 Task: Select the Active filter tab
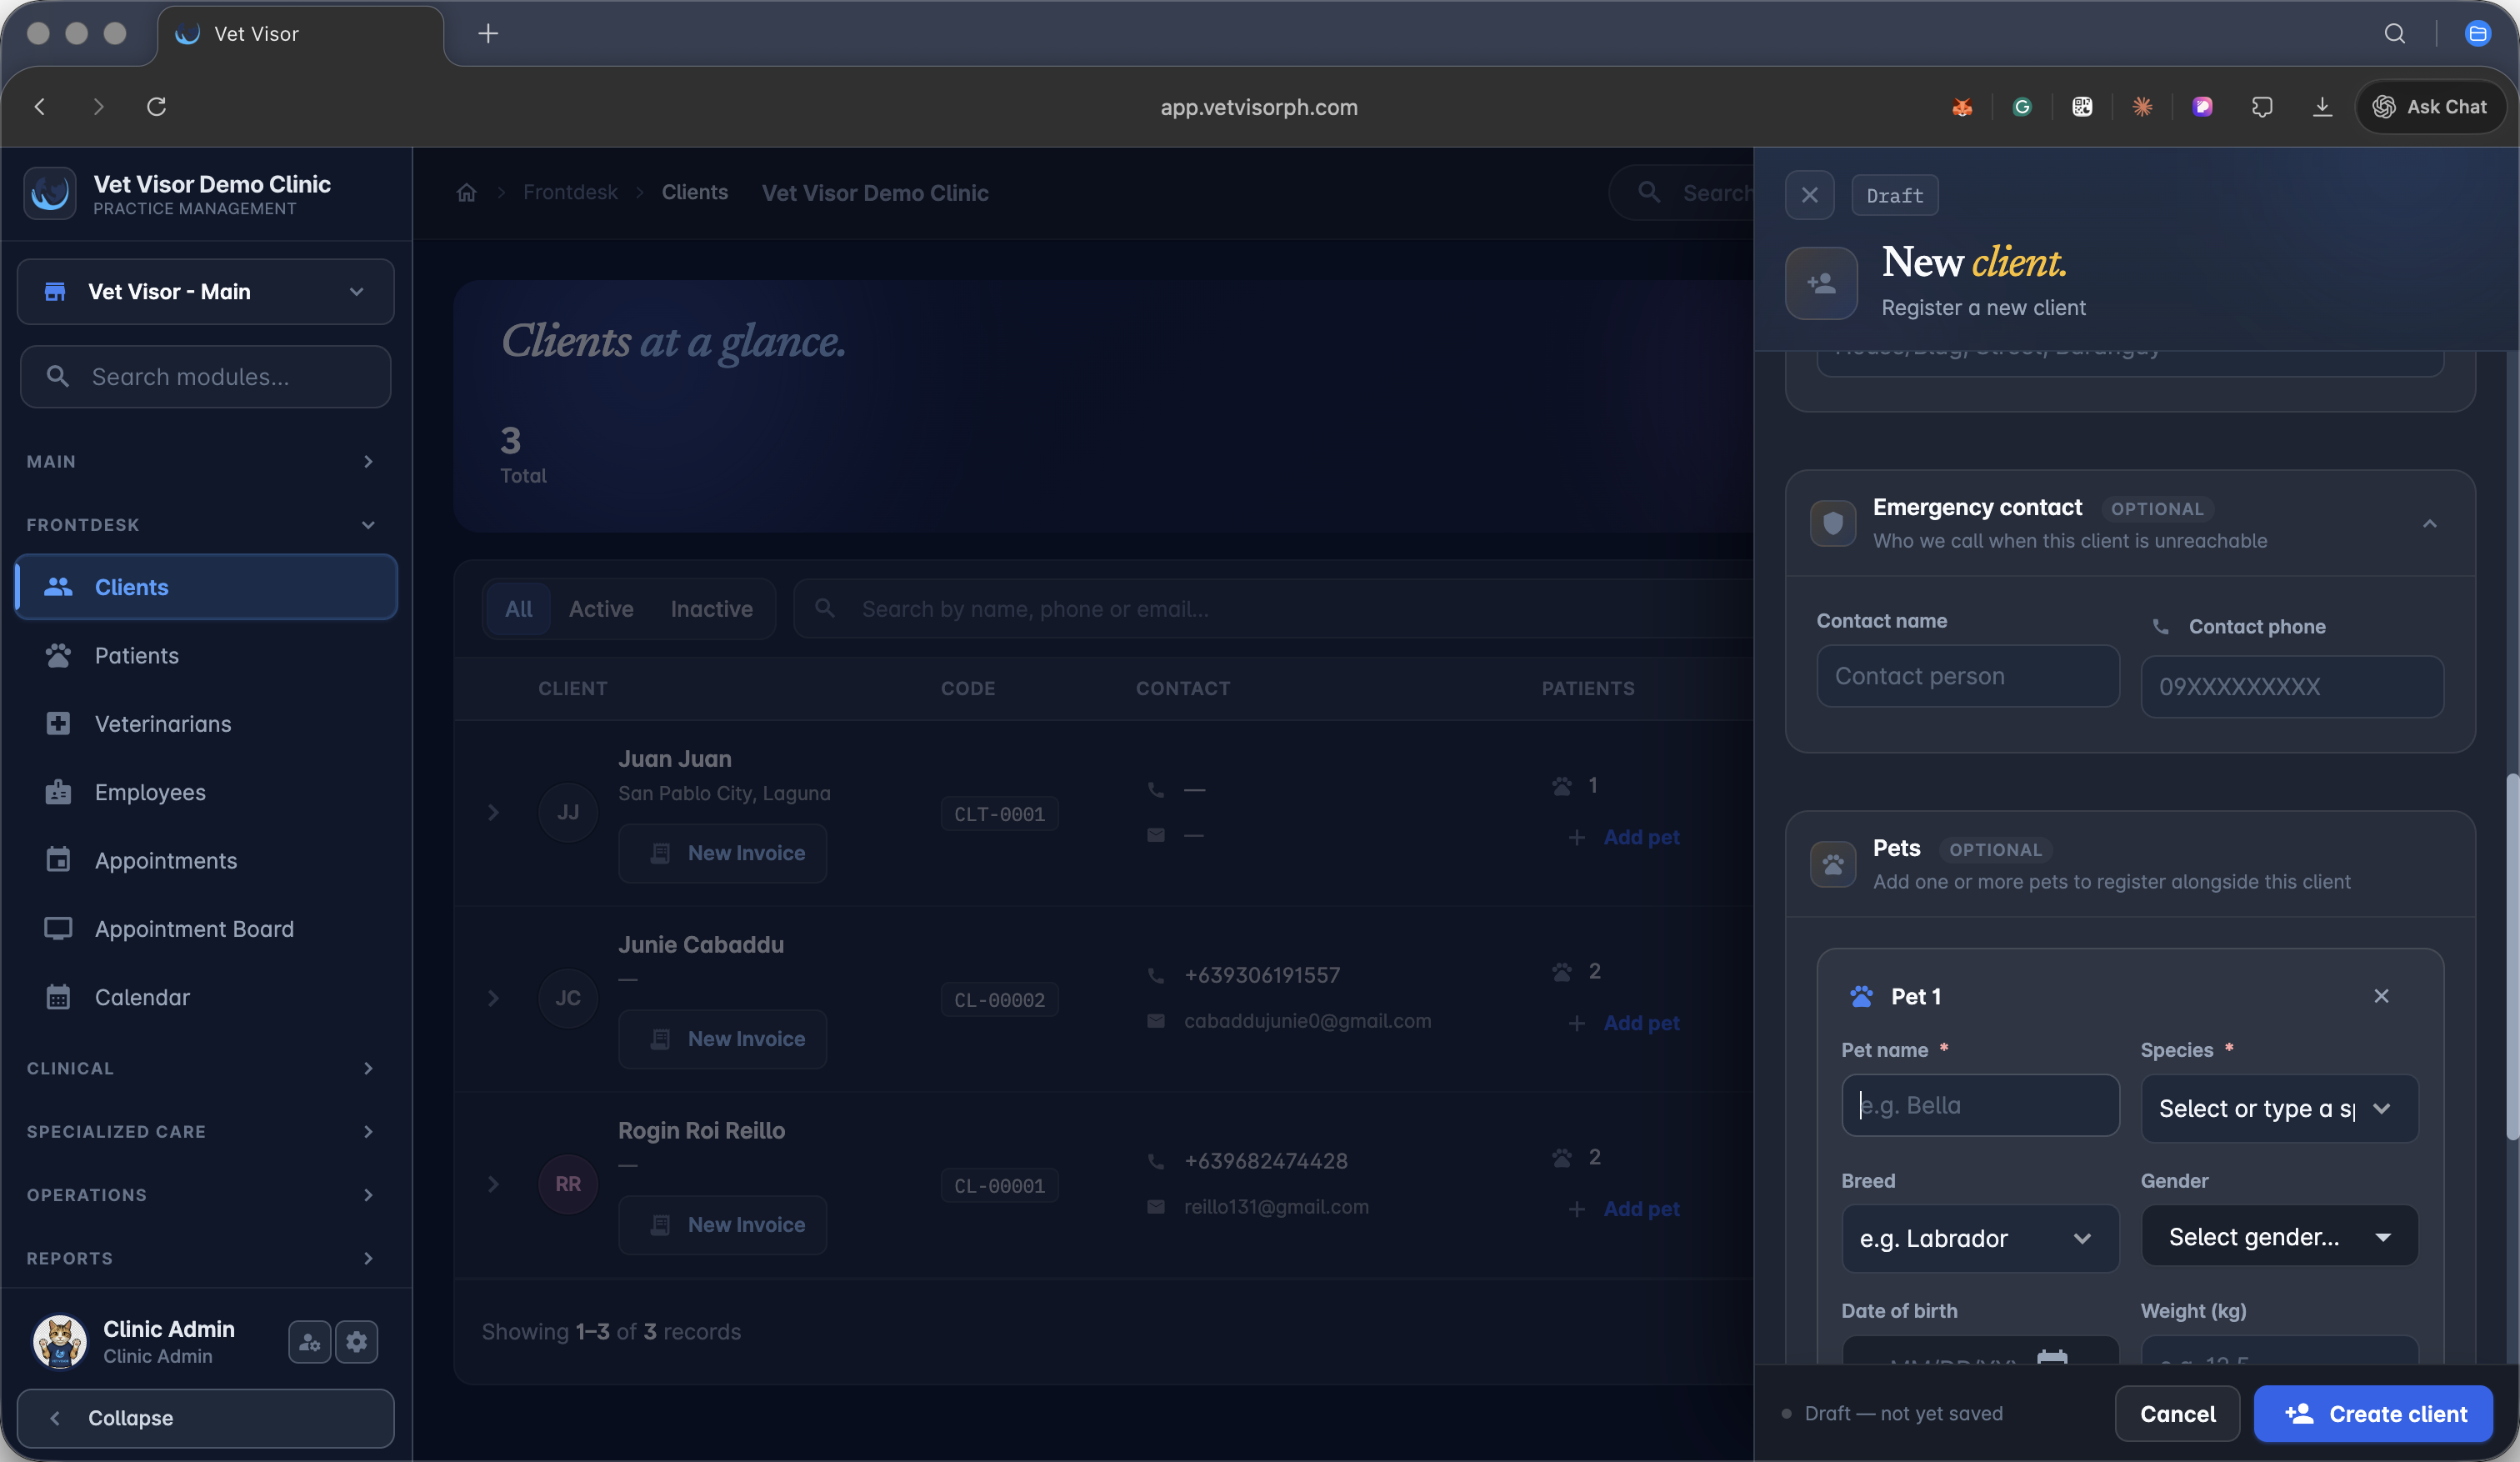[601, 609]
